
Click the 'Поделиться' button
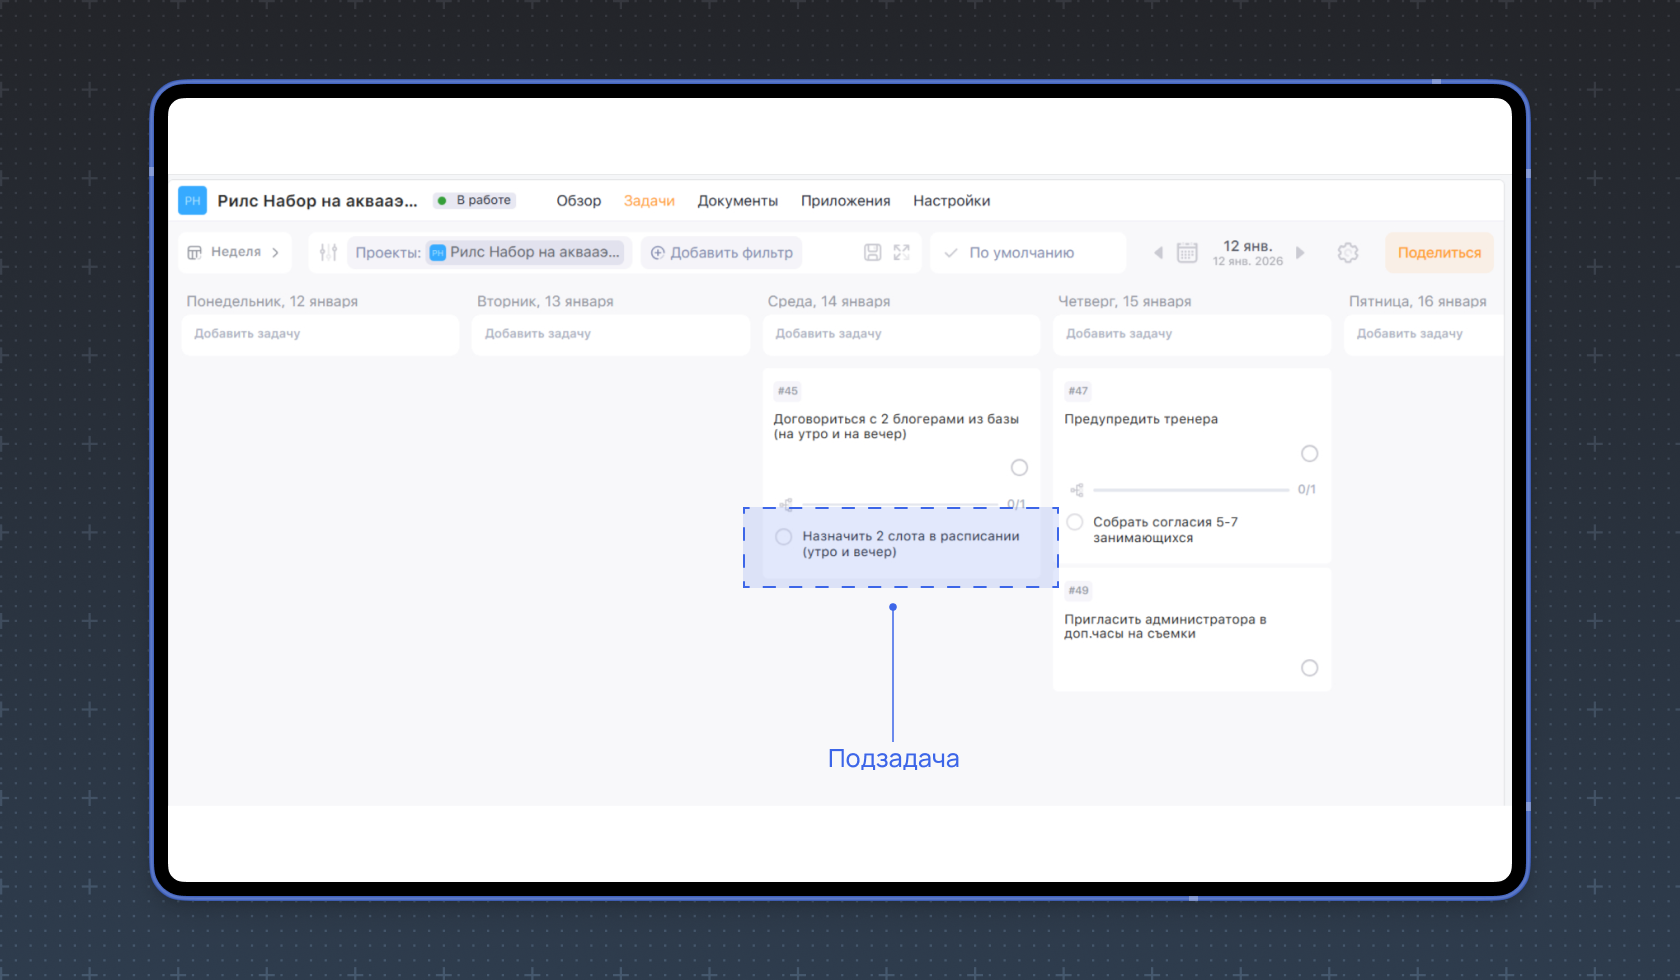point(1439,253)
